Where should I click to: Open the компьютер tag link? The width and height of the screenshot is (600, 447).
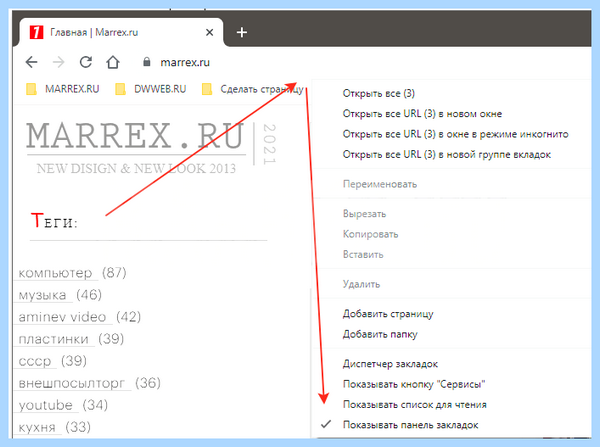click(x=55, y=273)
